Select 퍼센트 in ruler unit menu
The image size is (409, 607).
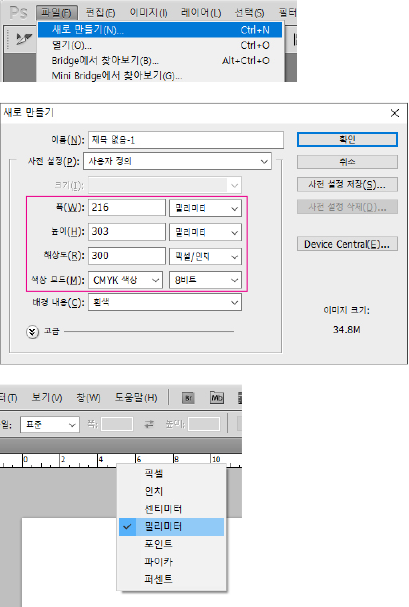pos(171,579)
